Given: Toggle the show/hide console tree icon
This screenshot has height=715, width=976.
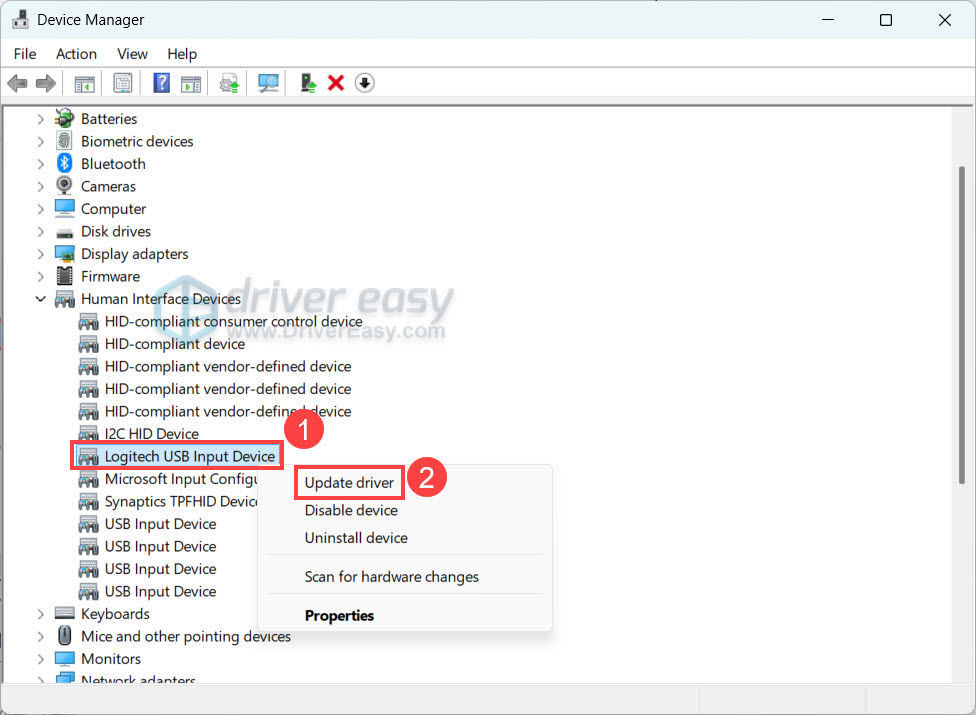Looking at the screenshot, I should point(84,83).
